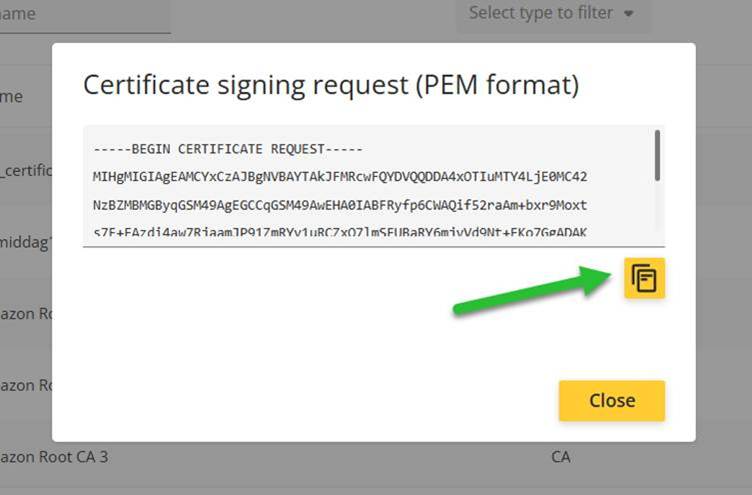Select the 'middag' row behind the dialog
752x495 pixels.
[26, 242]
